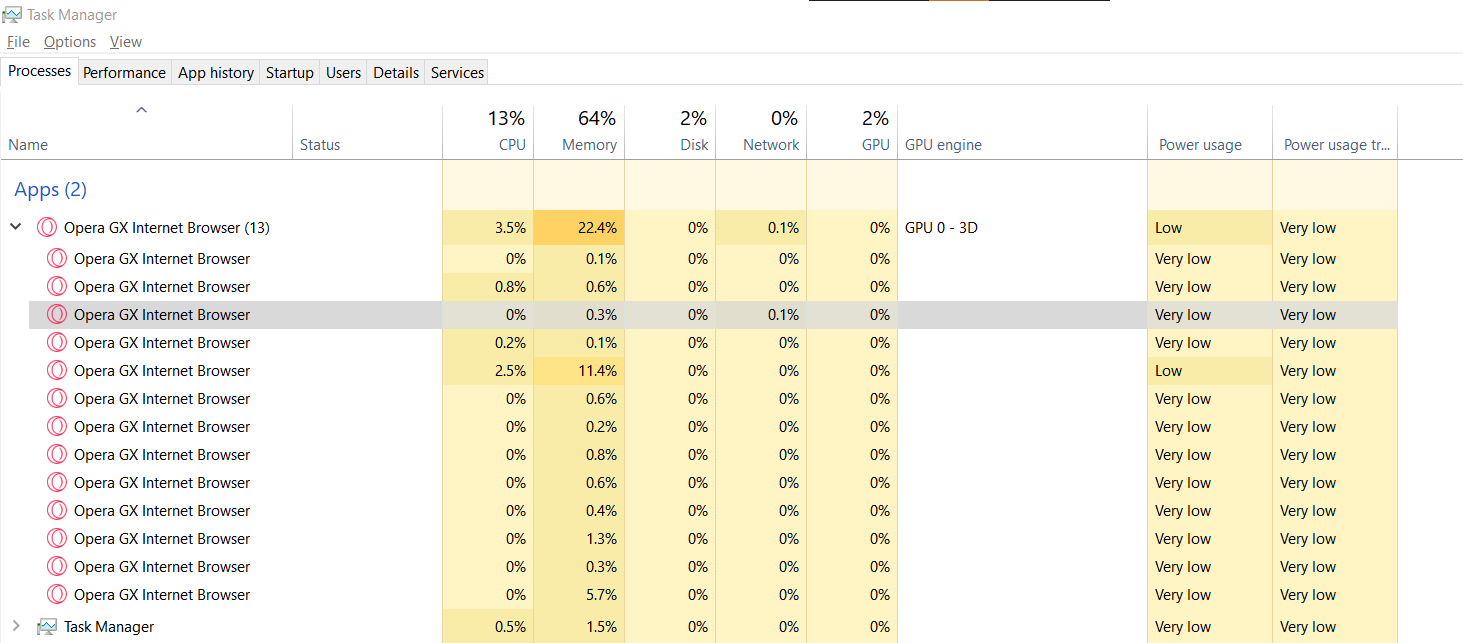
Task: Collapse the Opera GX Internet Browser group
Action: pyautogui.click(x=16, y=228)
